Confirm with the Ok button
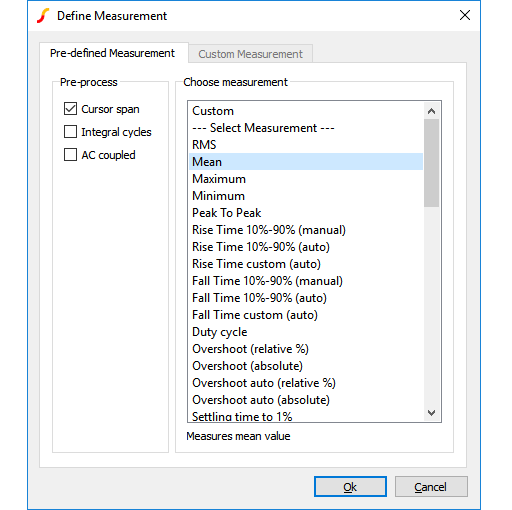Screen dimensions: 512x510 coord(350,487)
